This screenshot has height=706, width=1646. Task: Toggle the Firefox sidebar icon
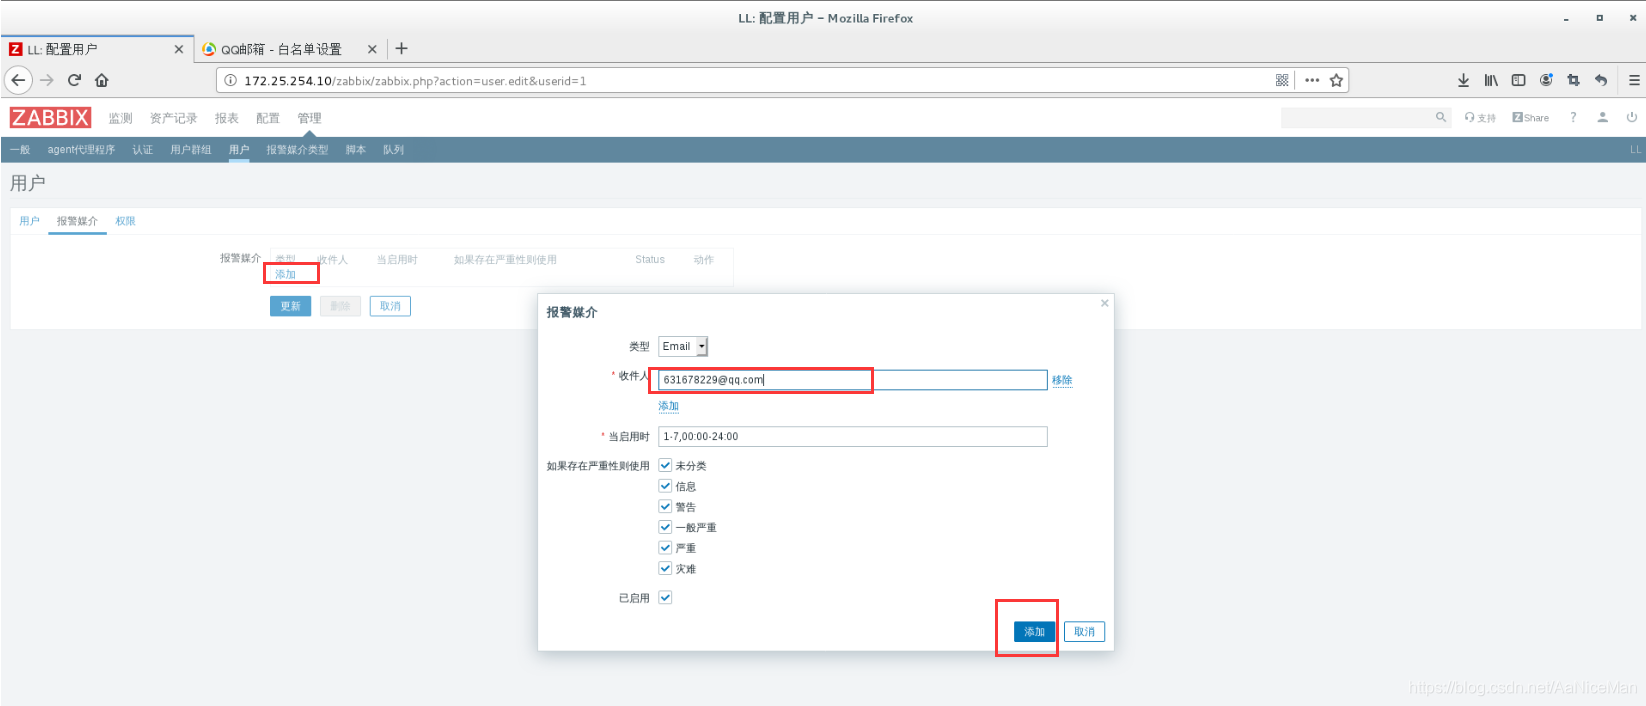click(x=1518, y=80)
